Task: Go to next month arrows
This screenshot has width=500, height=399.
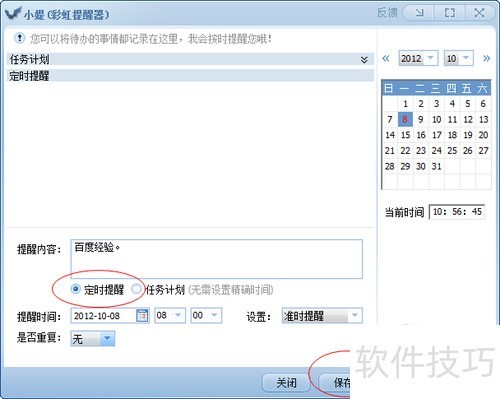Action: tap(486, 59)
